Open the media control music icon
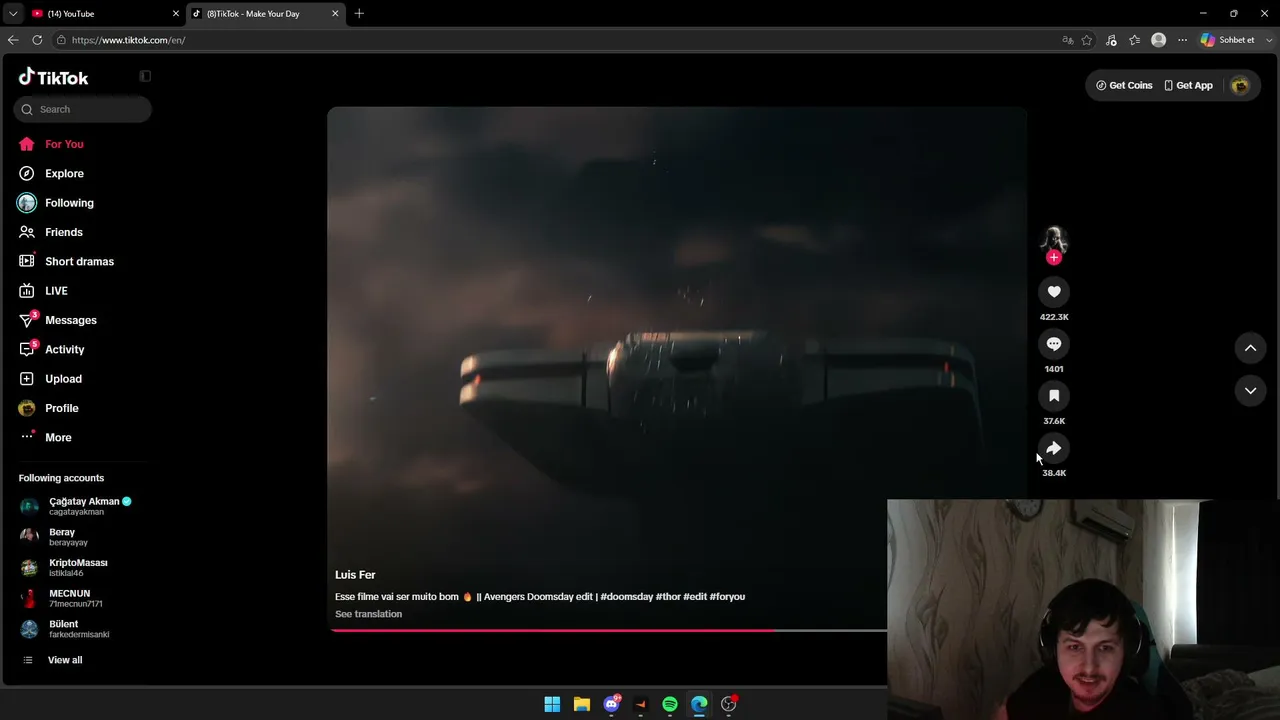1280x720 pixels. (1111, 40)
